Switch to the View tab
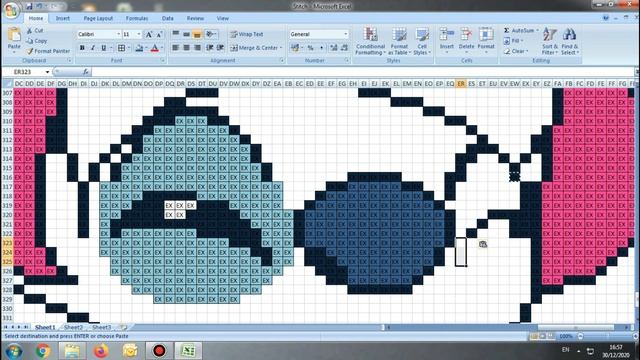 (x=222, y=18)
